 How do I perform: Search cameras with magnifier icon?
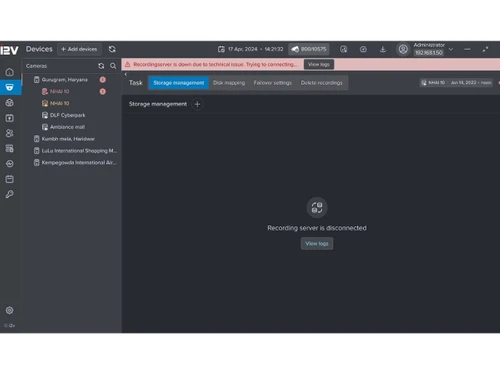click(x=113, y=66)
